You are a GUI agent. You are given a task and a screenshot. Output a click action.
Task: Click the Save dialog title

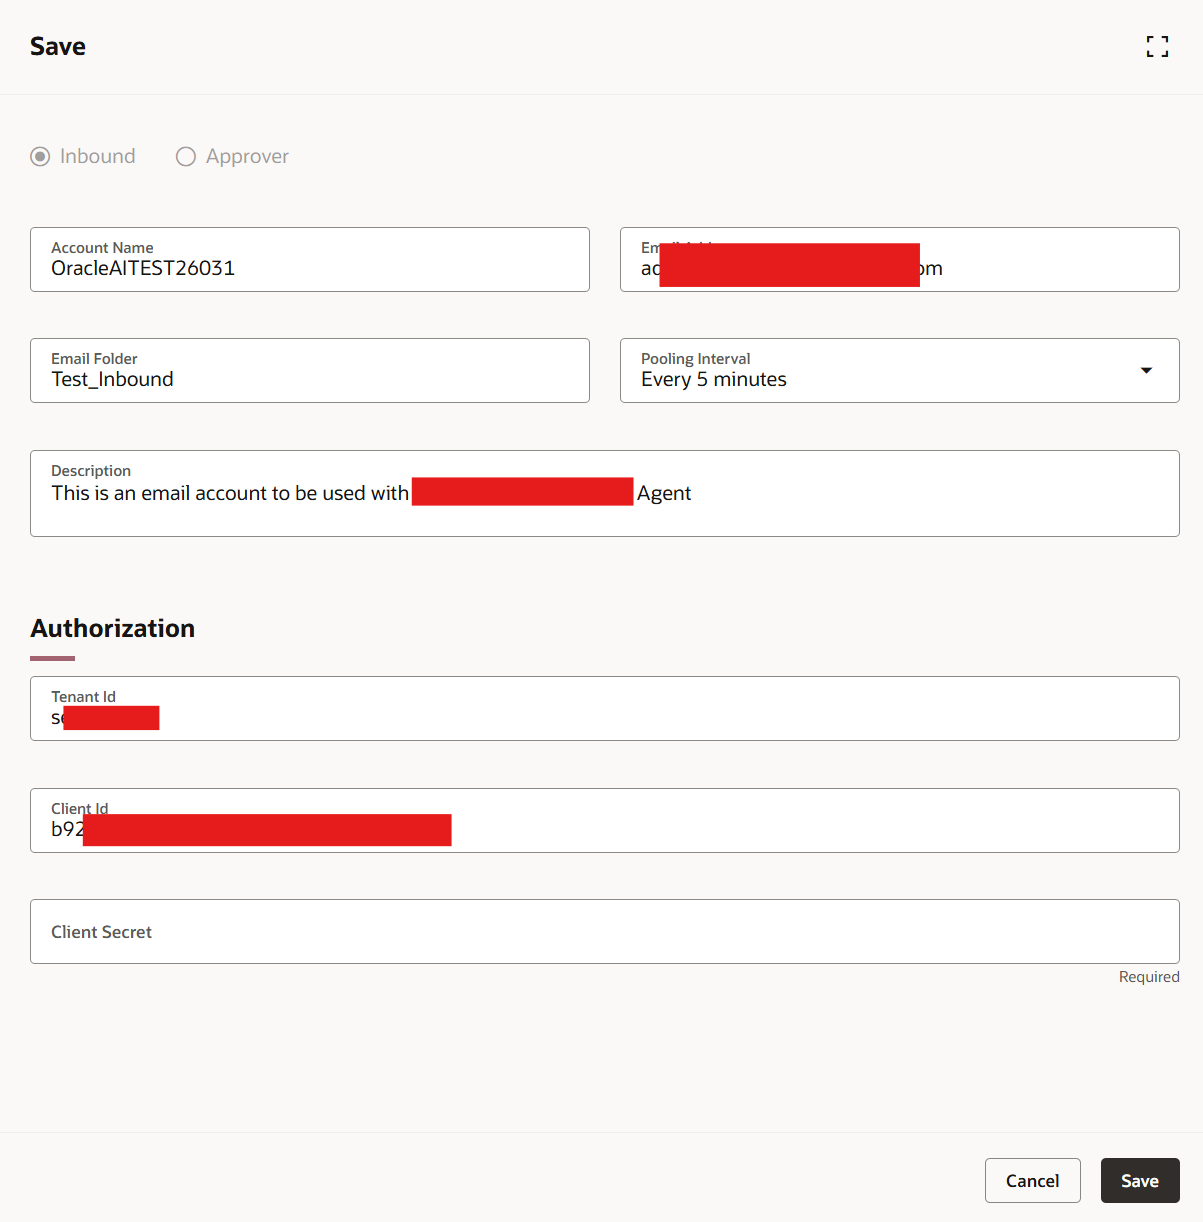coord(58,47)
